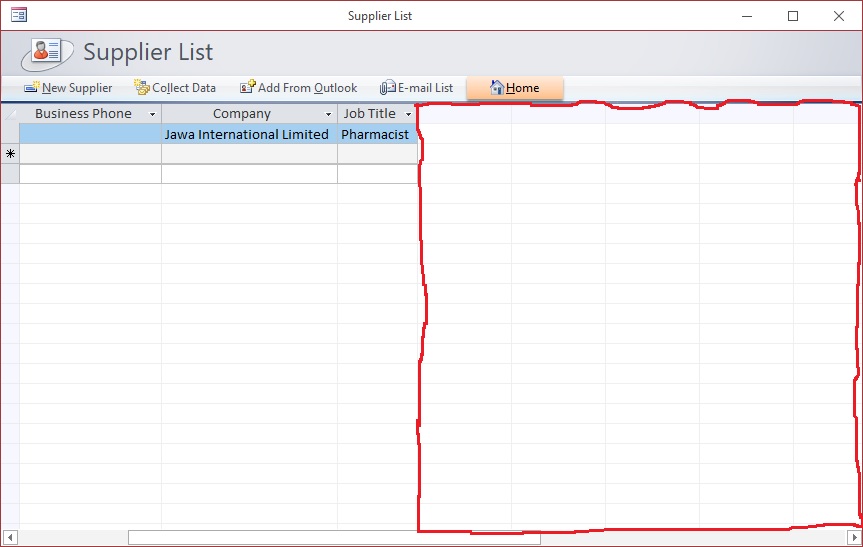Click the horizontal scrollbar right arrow
Screen dimensions: 863x547
tap(854, 537)
